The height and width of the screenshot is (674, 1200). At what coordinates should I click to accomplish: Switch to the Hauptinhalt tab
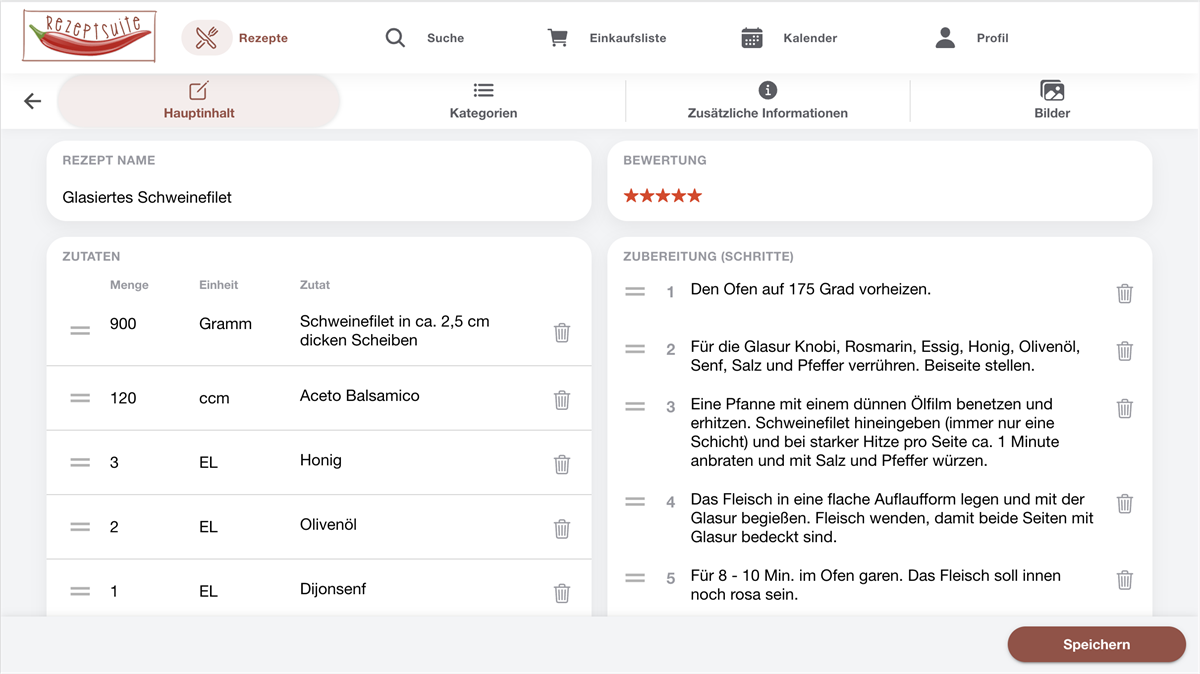[x=199, y=101]
